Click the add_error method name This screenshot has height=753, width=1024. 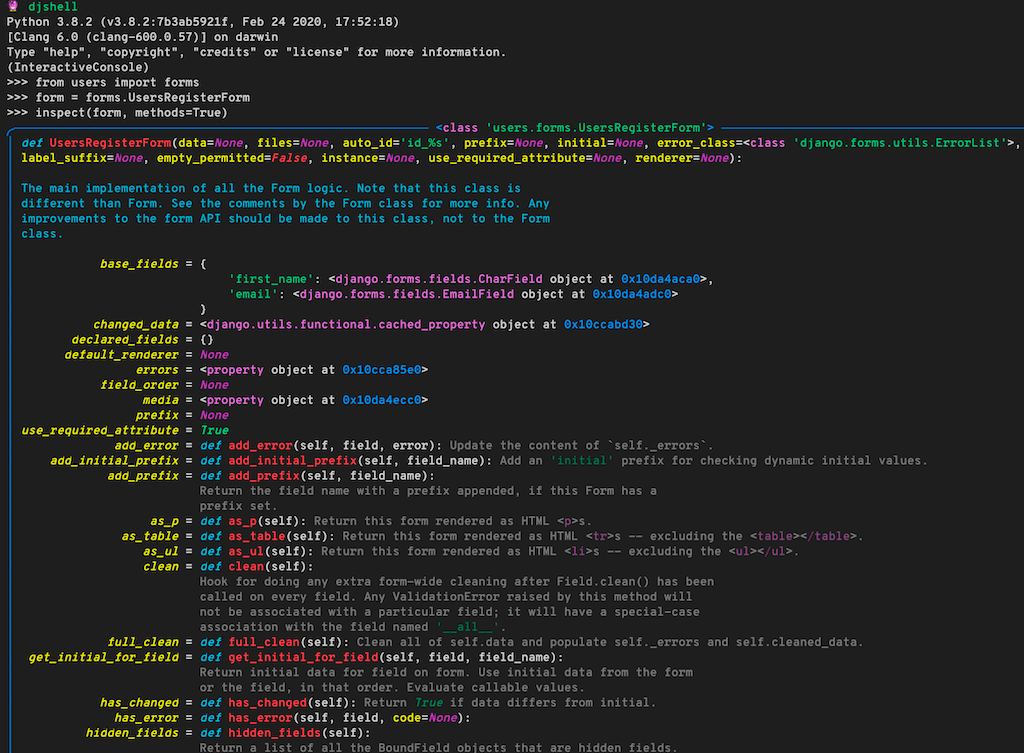[x=260, y=444]
